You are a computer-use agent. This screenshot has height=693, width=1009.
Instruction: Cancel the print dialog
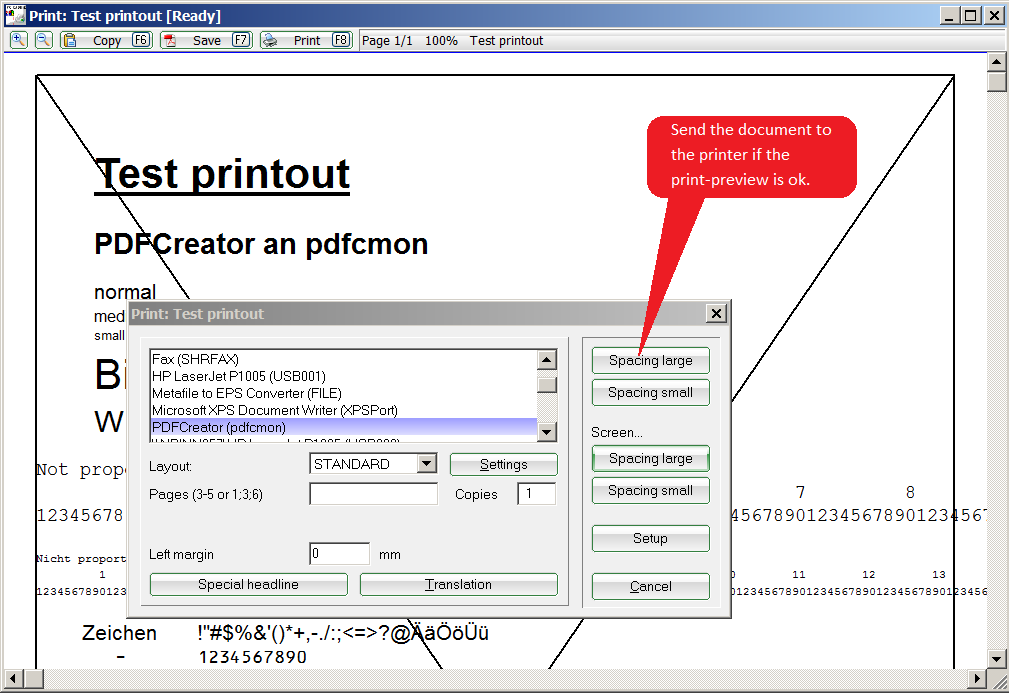(x=650, y=587)
